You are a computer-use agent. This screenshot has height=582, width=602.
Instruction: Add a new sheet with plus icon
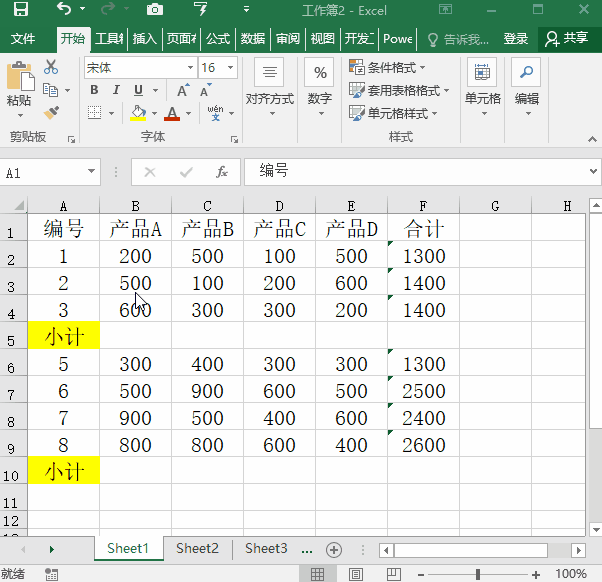tap(334, 549)
